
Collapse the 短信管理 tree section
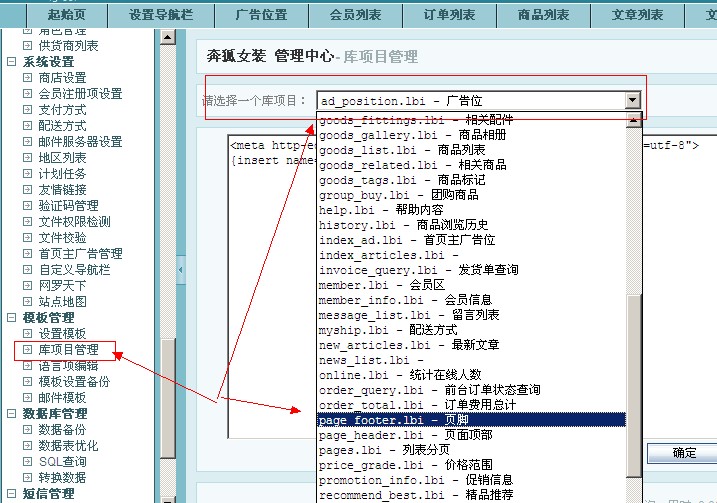(x=11, y=493)
